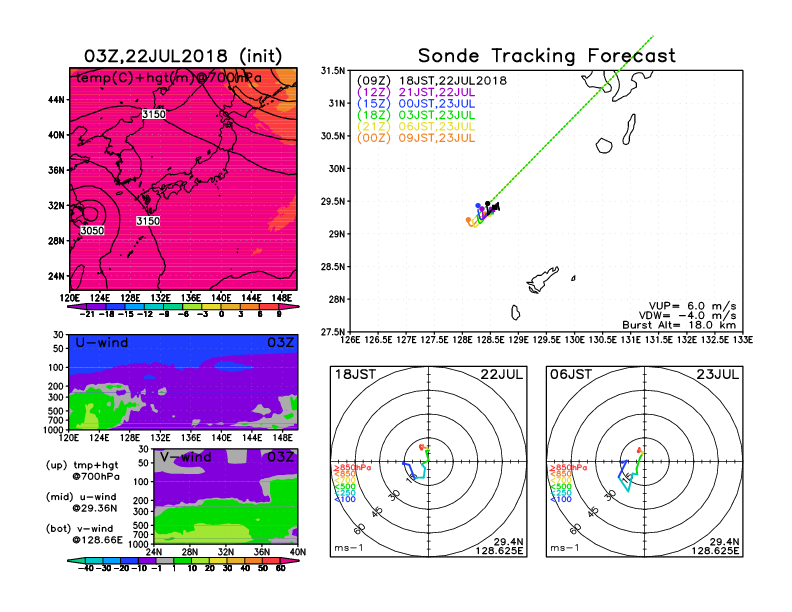Image resolution: width=792 pixels, height=612 pixels.
Task: Click the "3150" contour label near Kyushu
Action: point(148,221)
